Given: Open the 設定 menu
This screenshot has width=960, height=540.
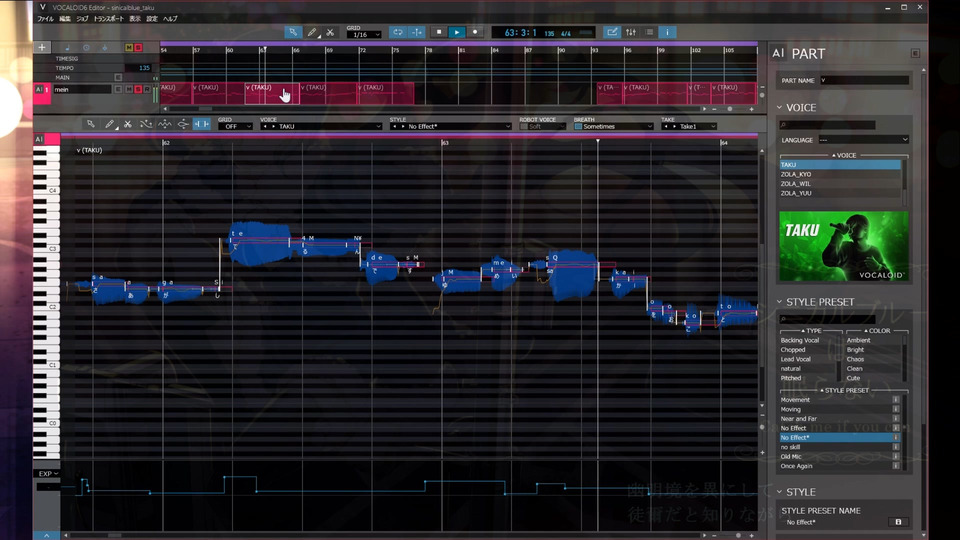Looking at the screenshot, I should [x=152, y=19].
